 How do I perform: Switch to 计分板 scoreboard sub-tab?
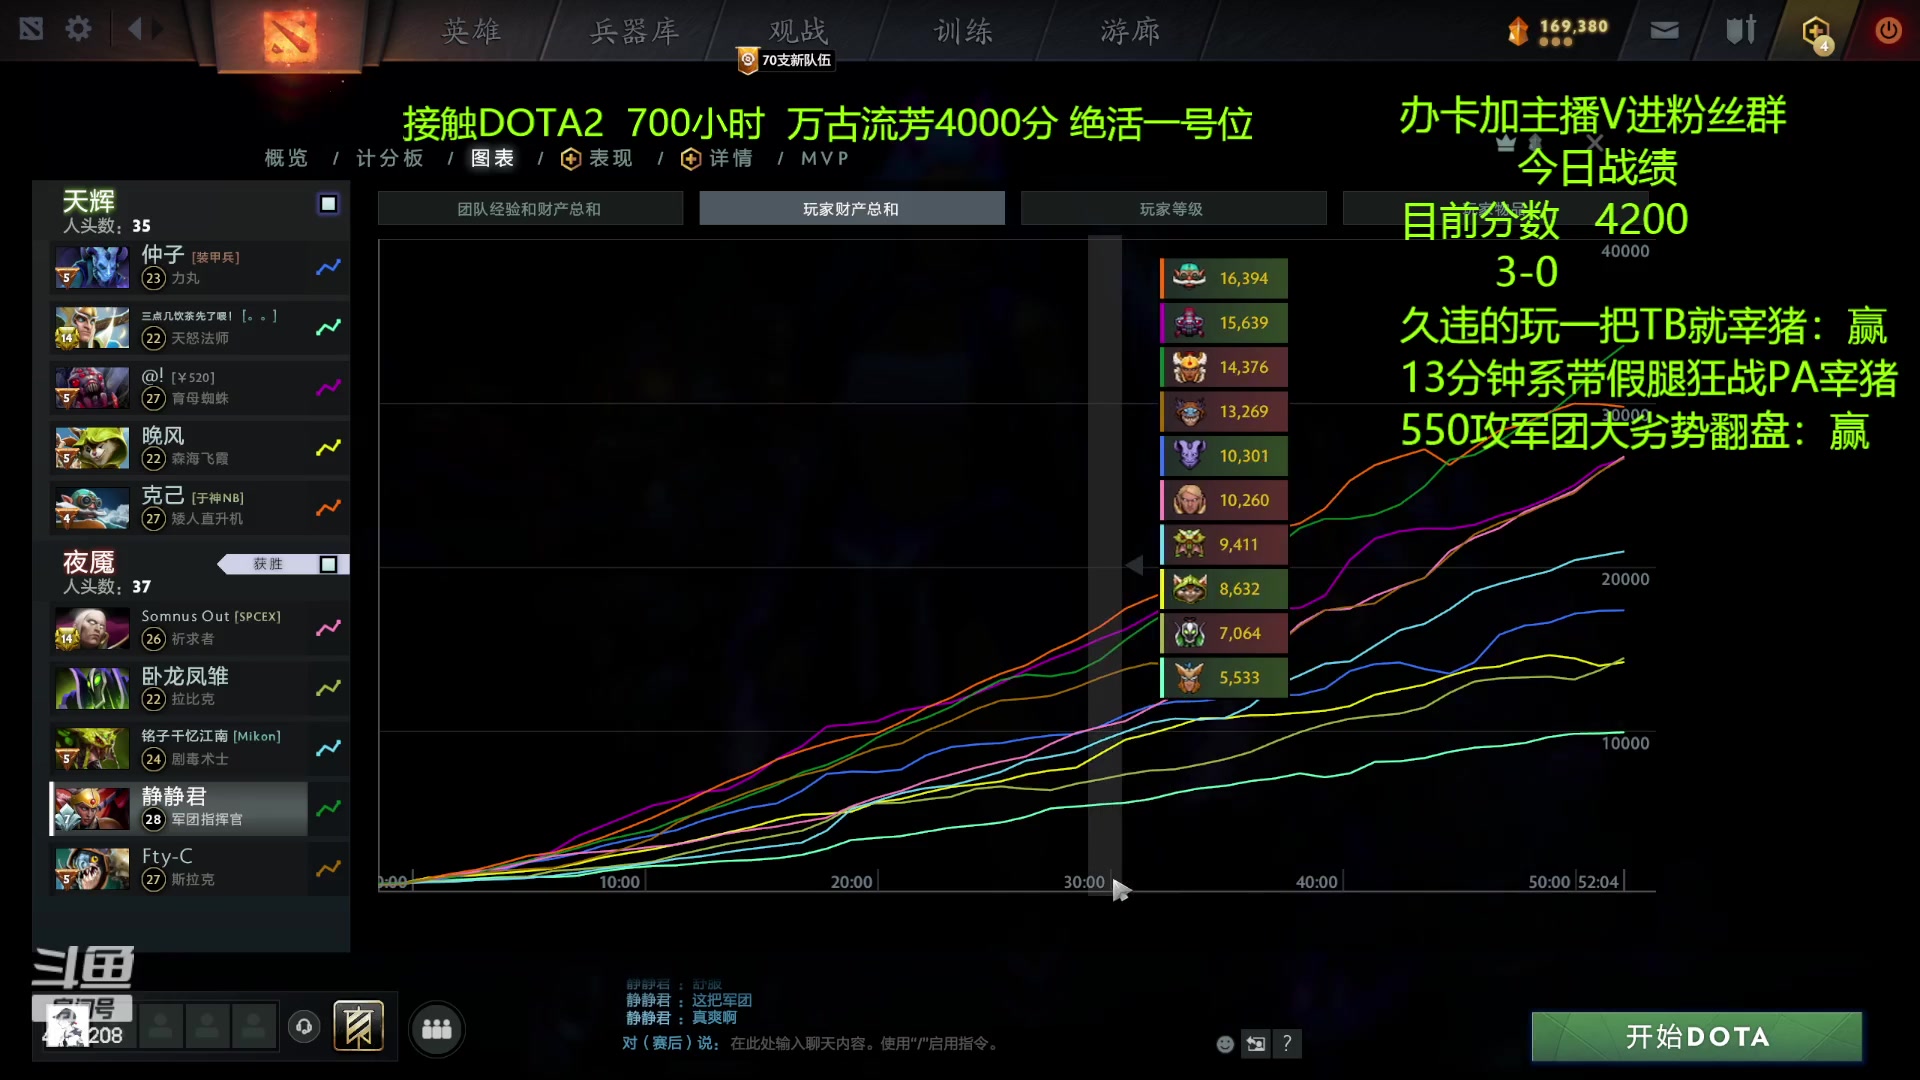[x=390, y=158]
